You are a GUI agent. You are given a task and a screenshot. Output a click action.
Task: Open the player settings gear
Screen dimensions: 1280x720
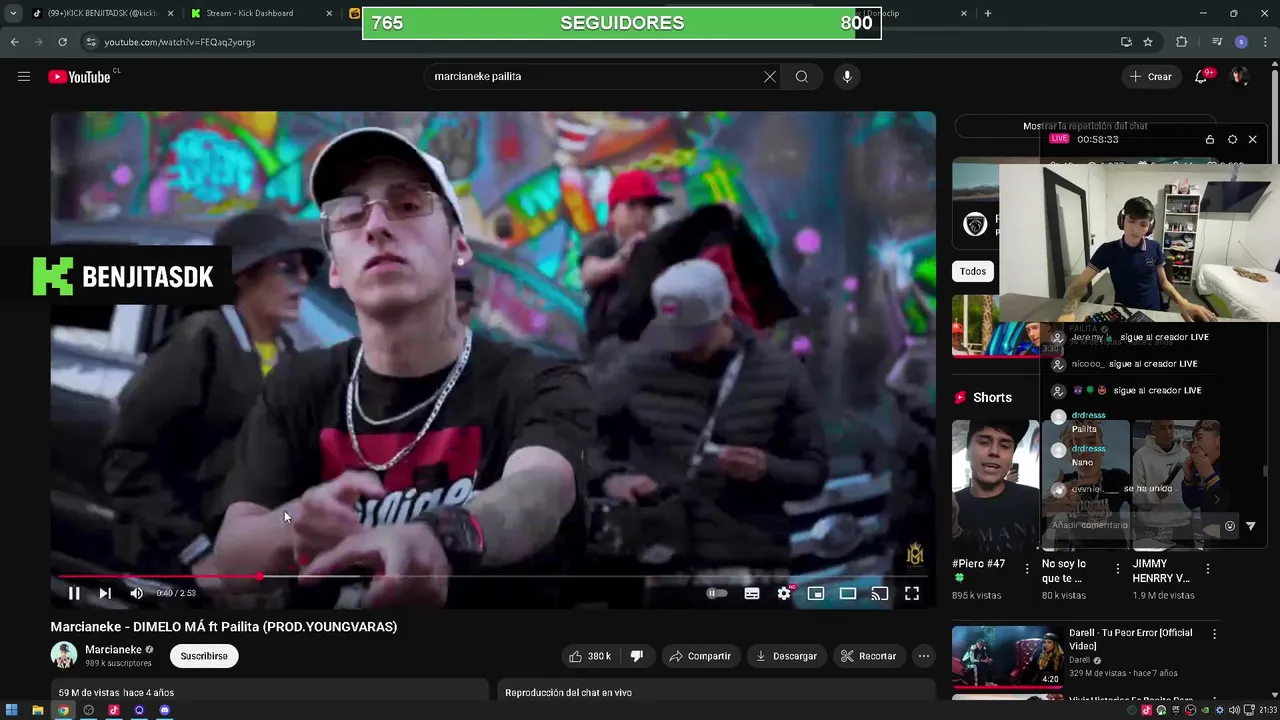[x=784, y=593]
